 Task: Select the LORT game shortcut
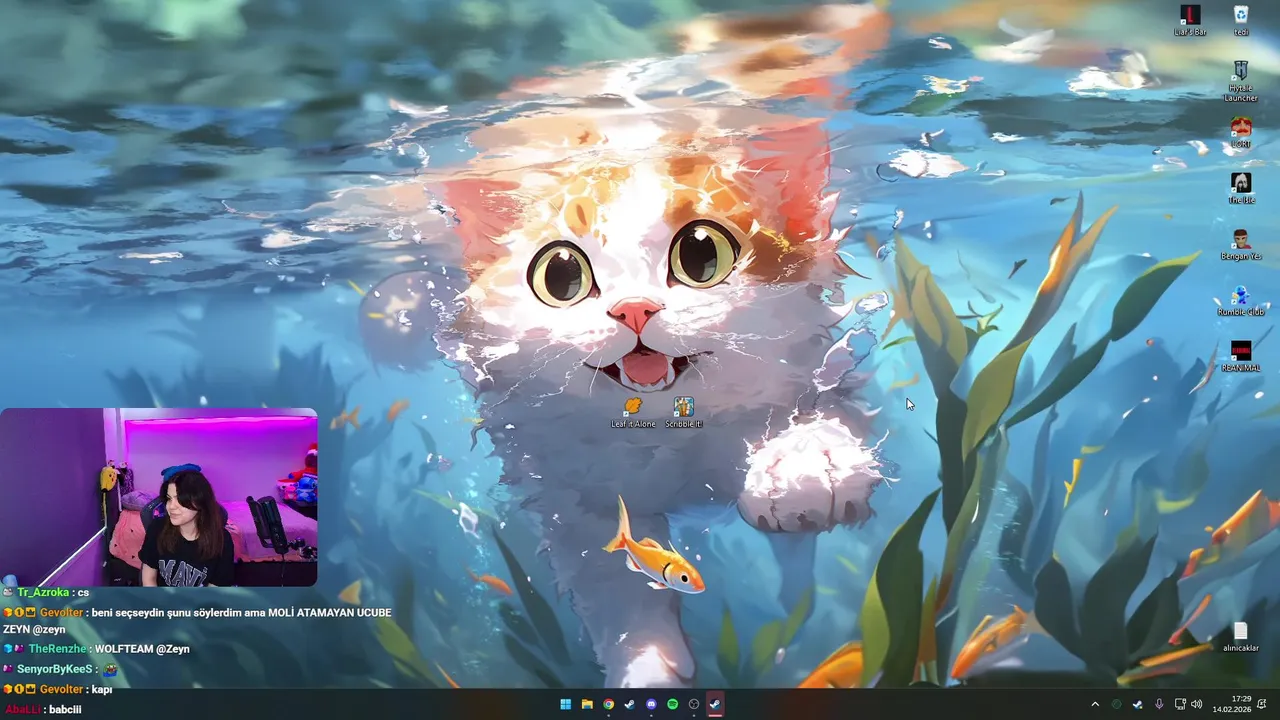1241,132
